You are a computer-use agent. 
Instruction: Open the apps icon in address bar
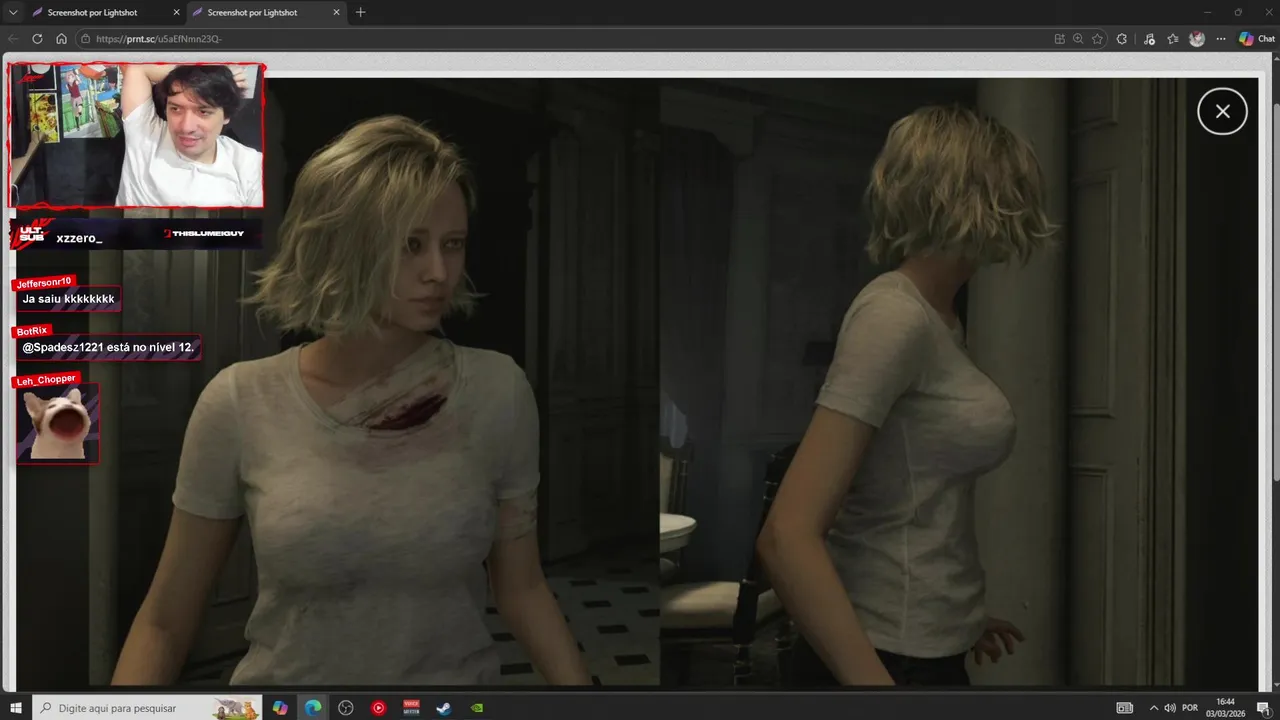[1060, 39]
